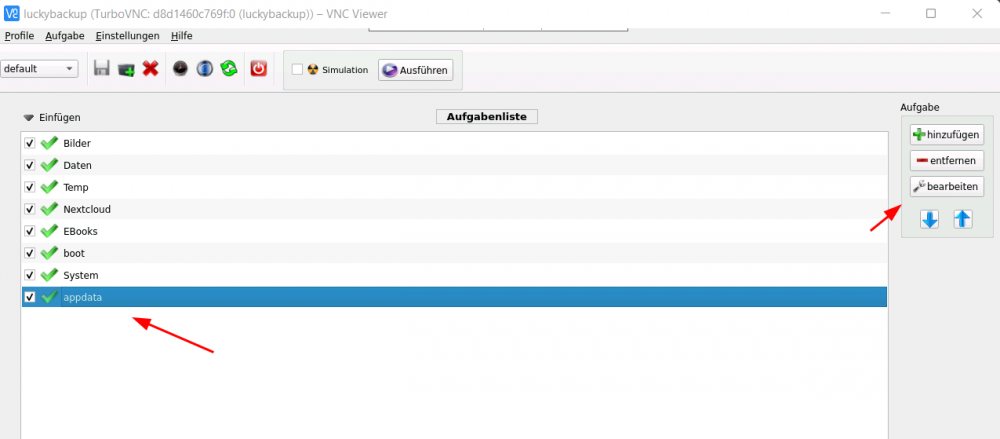Click the Aufgabenliste header label
1000x439 pixels.
[487, 117]
